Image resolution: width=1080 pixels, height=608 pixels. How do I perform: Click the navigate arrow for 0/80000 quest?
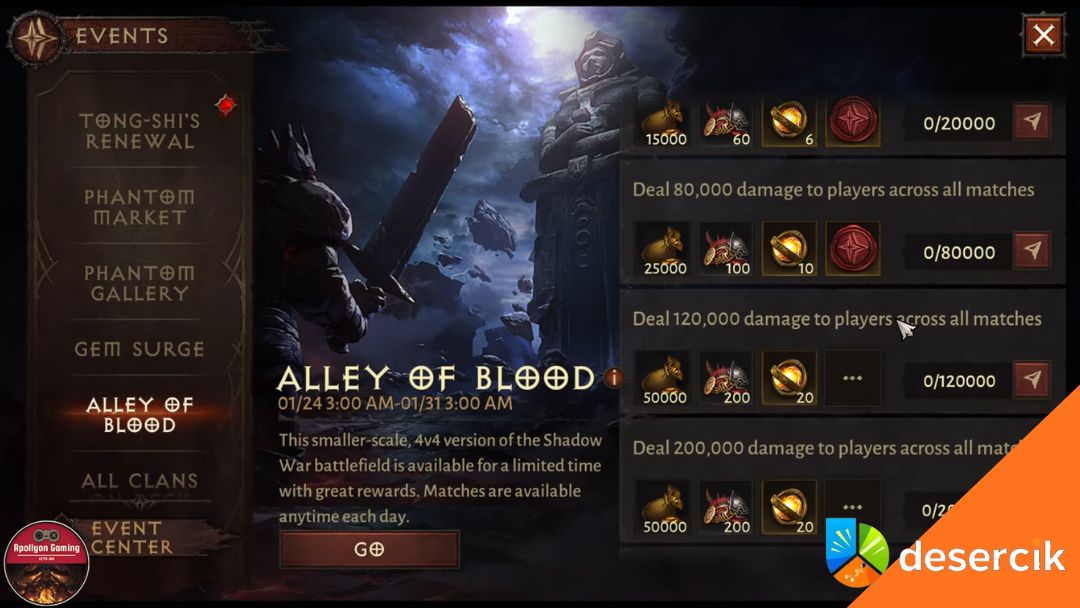[x=1031, y=251]
